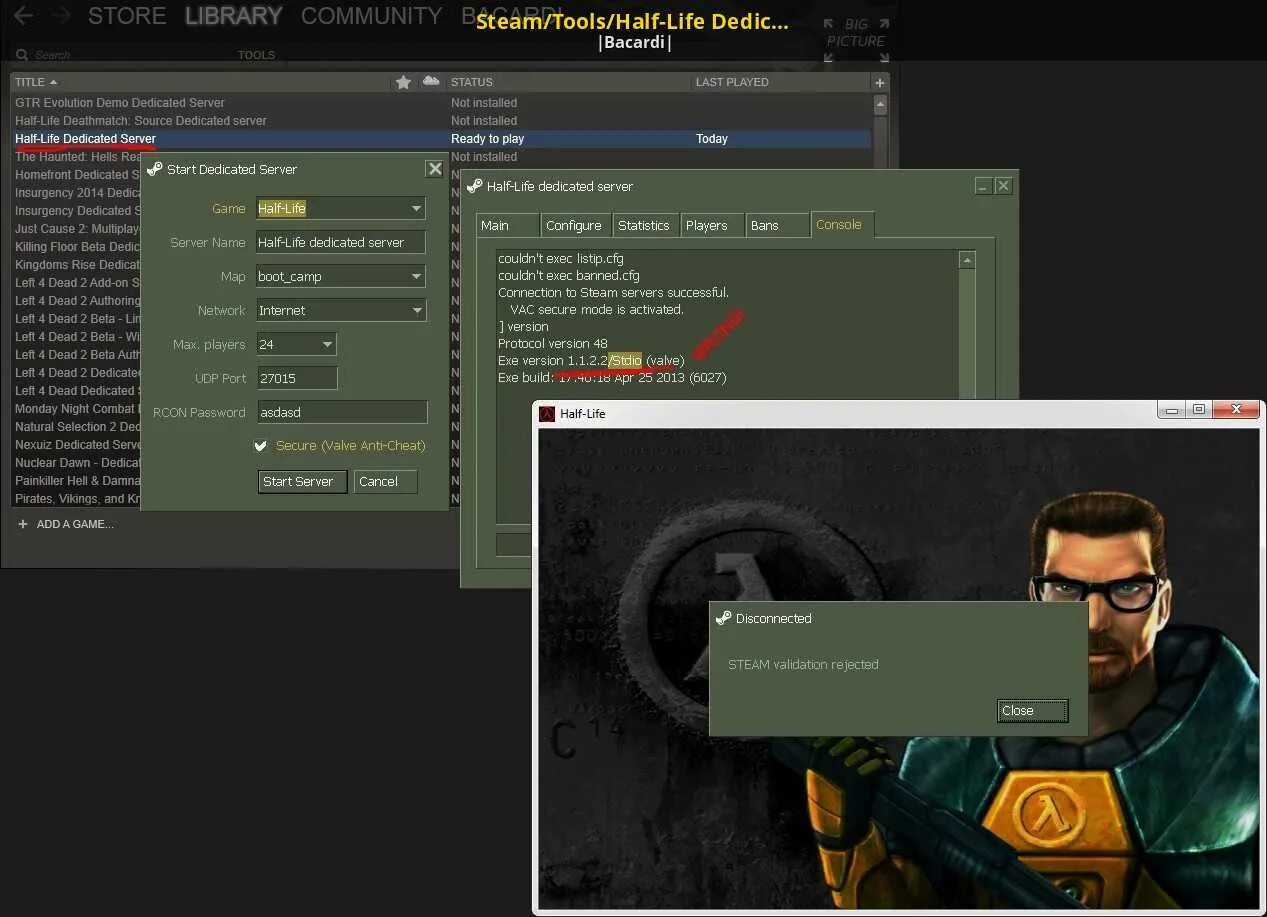
Task: Open the LIBRARY section
Action: pos(234,16)
